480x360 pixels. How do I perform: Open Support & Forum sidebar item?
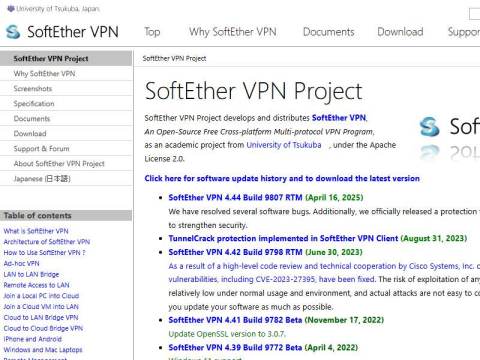pyautogui.click(x=66, y=148)
